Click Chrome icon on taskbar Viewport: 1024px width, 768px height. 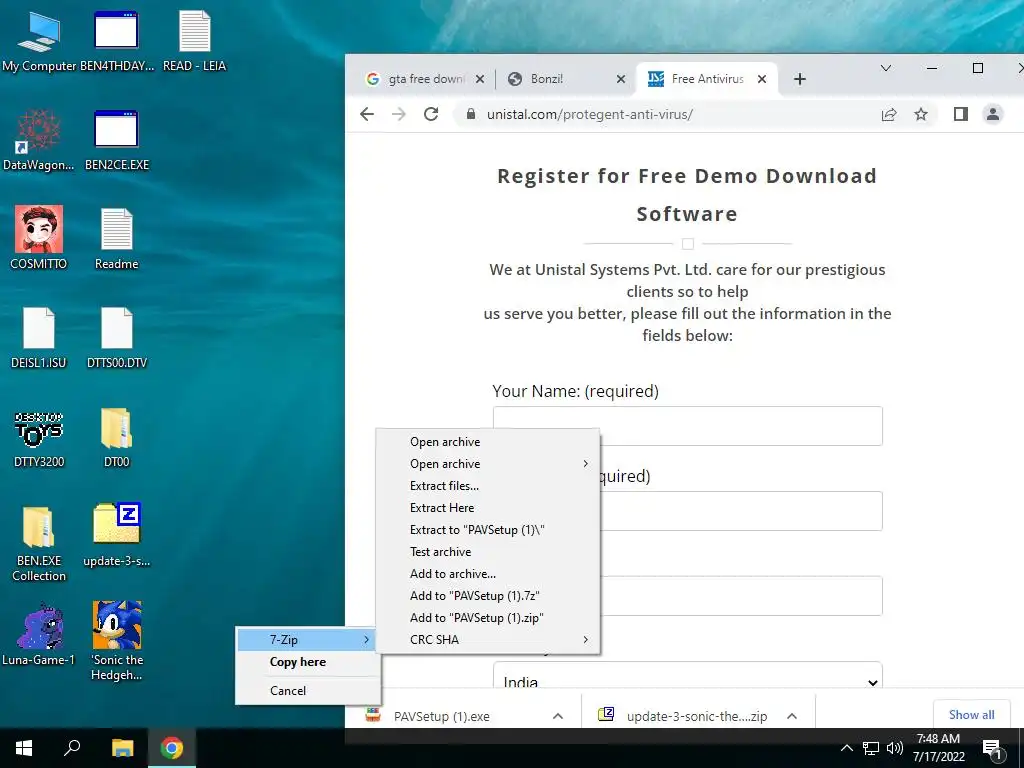coord(172,748)
